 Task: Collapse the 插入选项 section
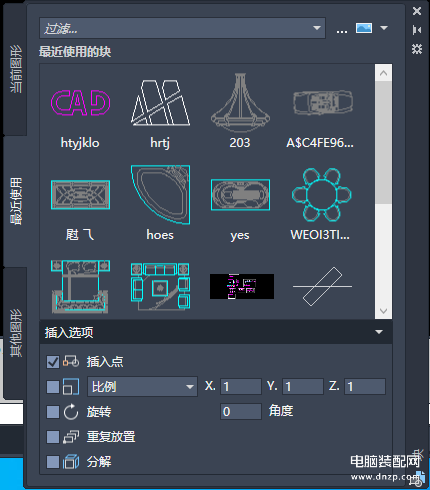[x=379, y=332]
